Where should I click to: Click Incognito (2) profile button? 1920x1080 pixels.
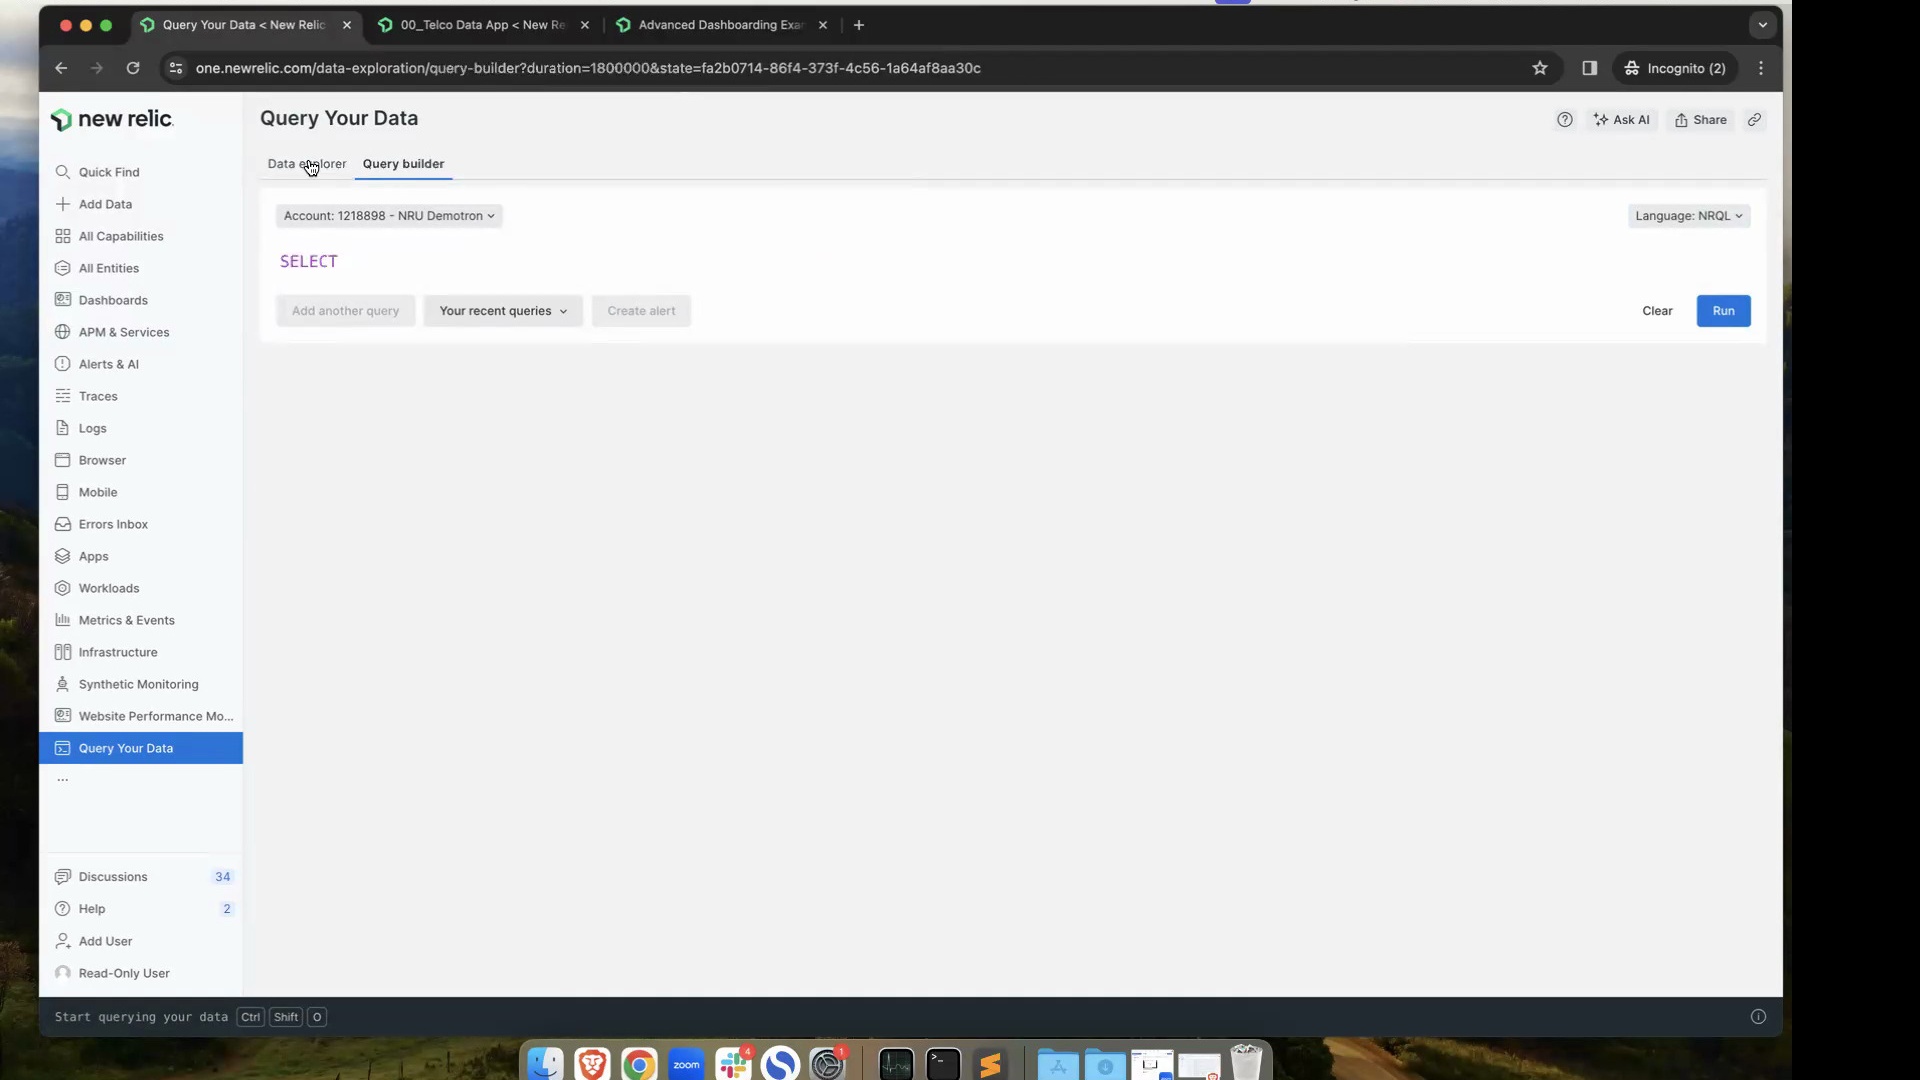coord(1675,68)
